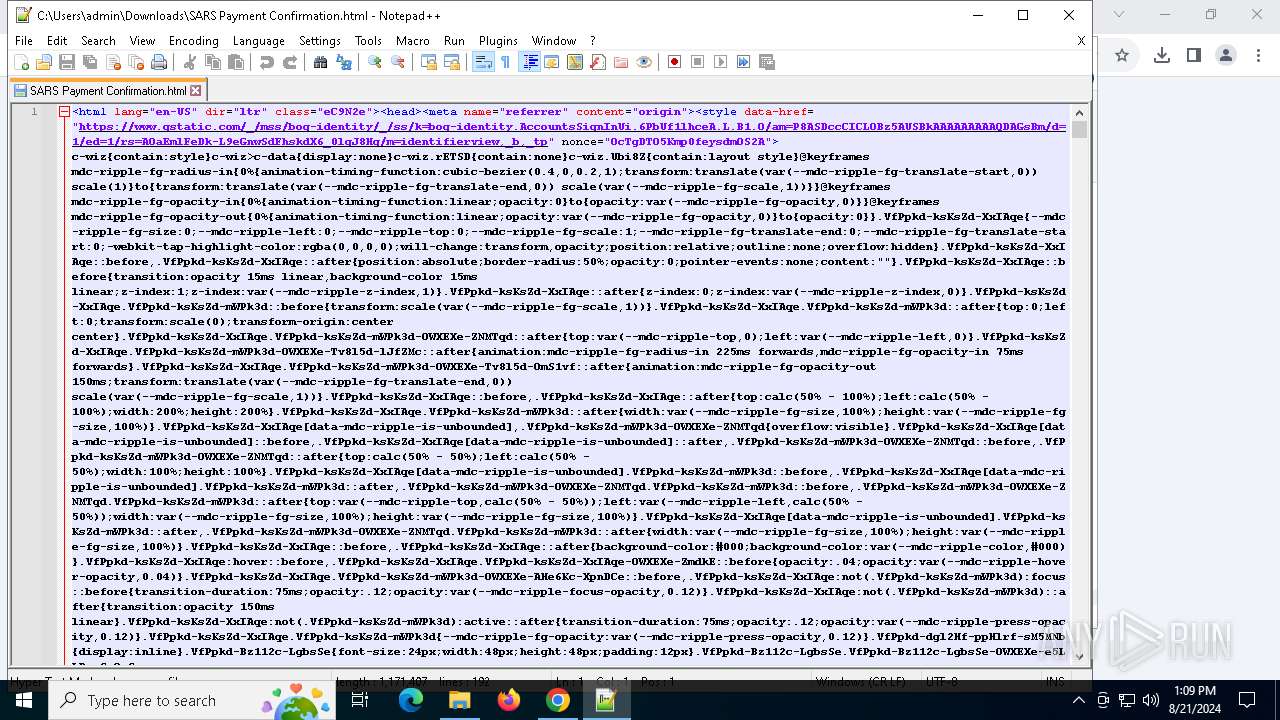Image resolution: width=1280 pixels, height=720 pixels.
Task: Open the File menu
Action: pyautogui.click(x=24, y=41)
